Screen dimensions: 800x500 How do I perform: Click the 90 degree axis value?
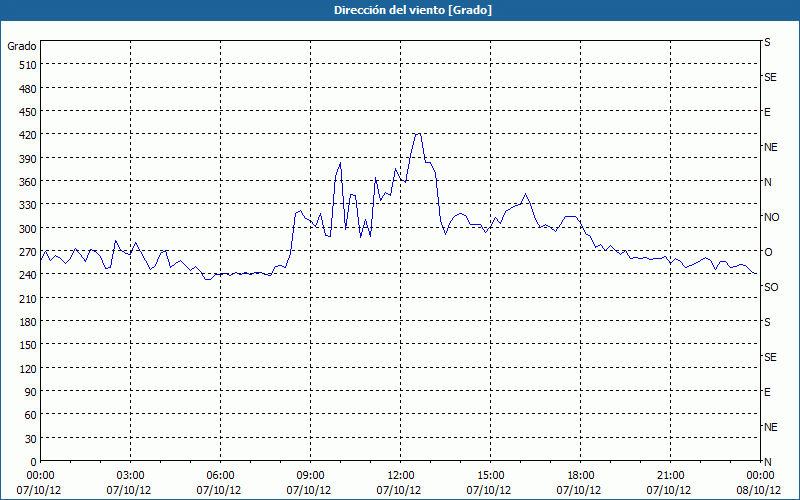click(31, 392)
